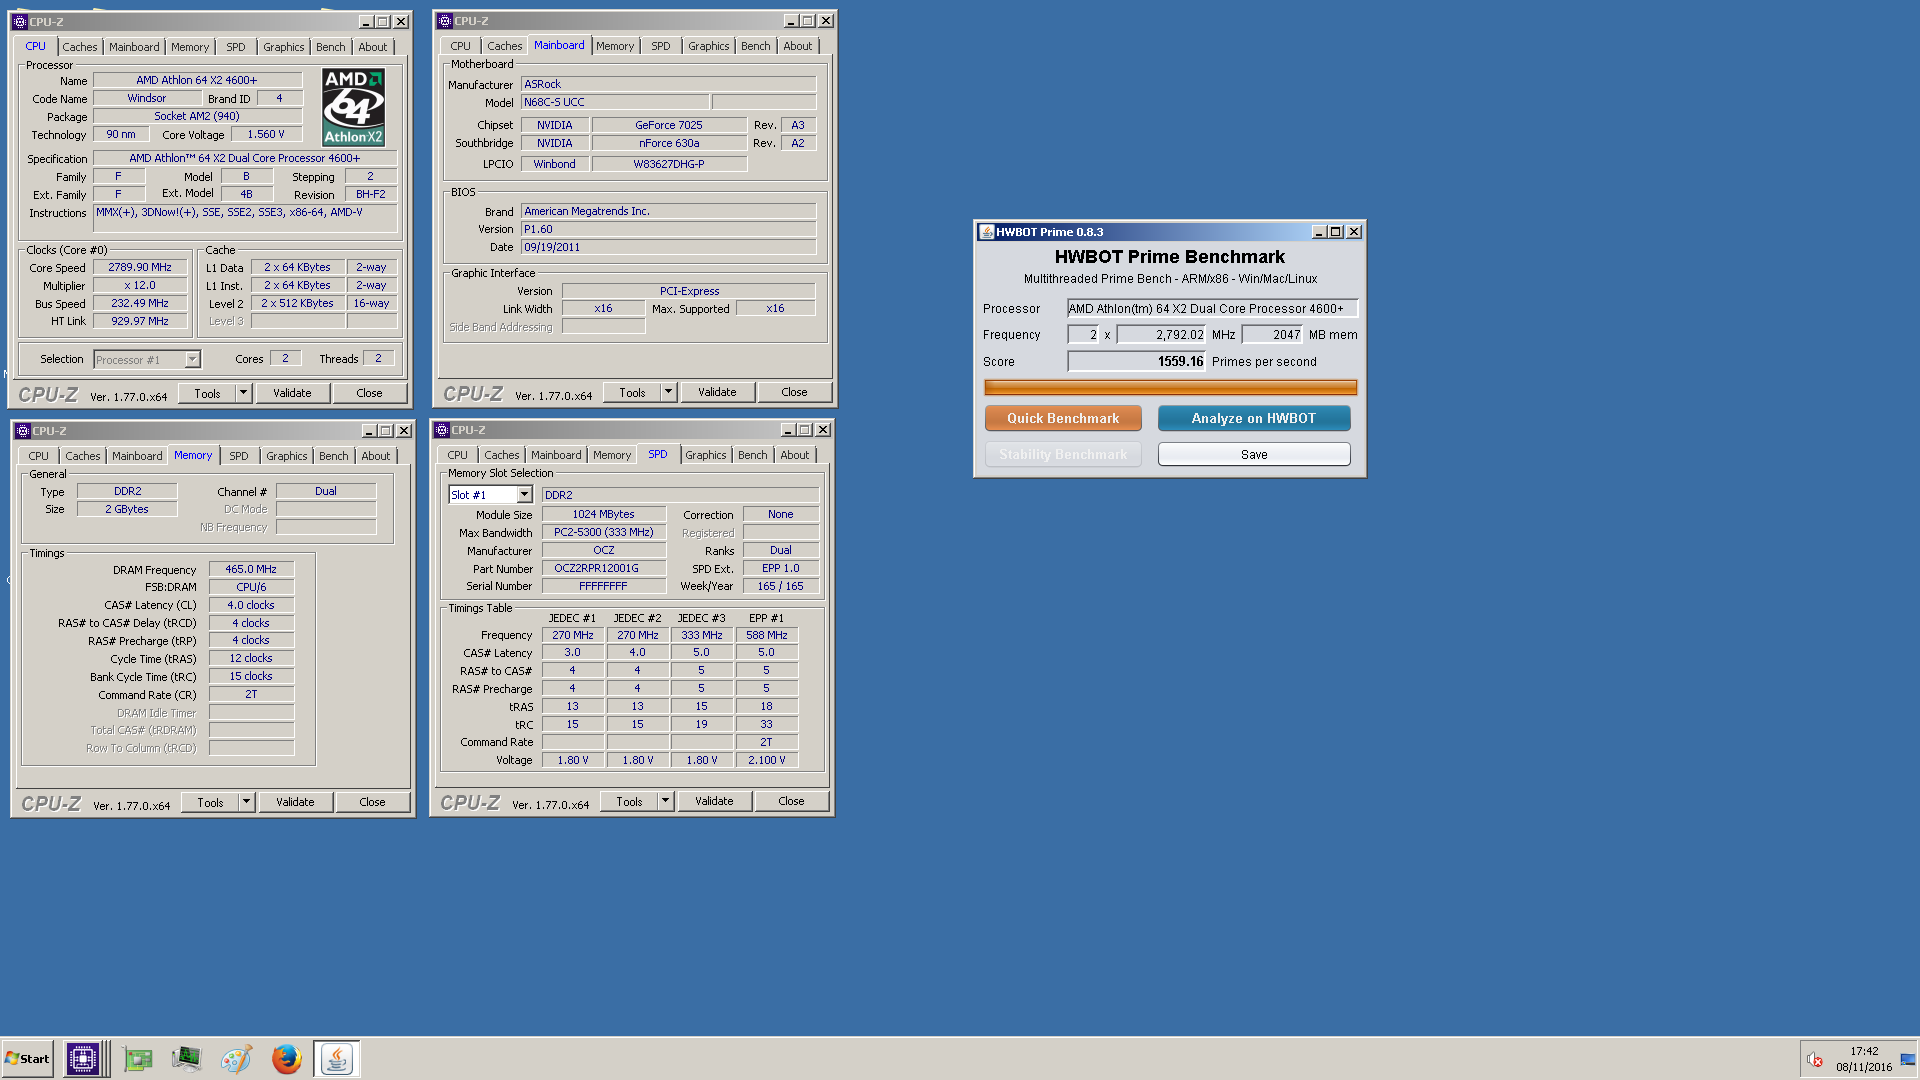Click Analyze on HWBOT button

(x=1254, y=418)
